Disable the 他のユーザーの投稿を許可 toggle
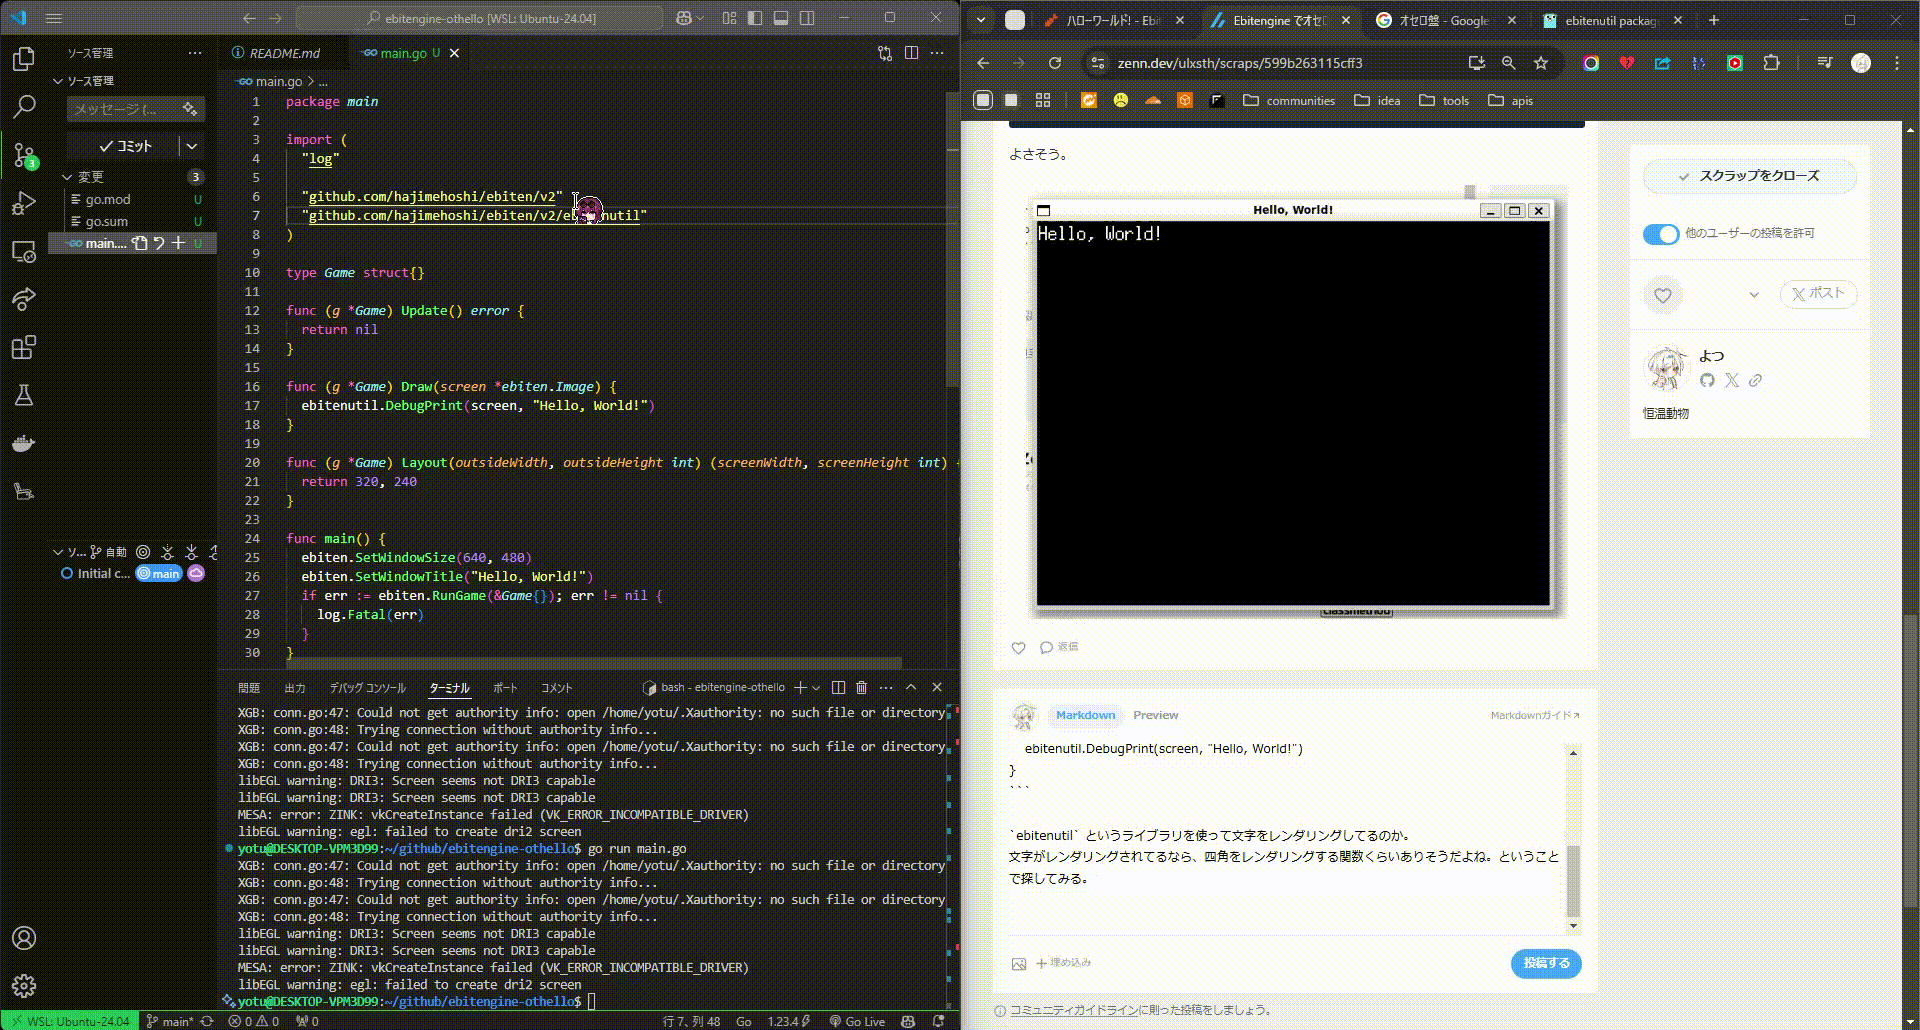 click(x=1660, y=234)
